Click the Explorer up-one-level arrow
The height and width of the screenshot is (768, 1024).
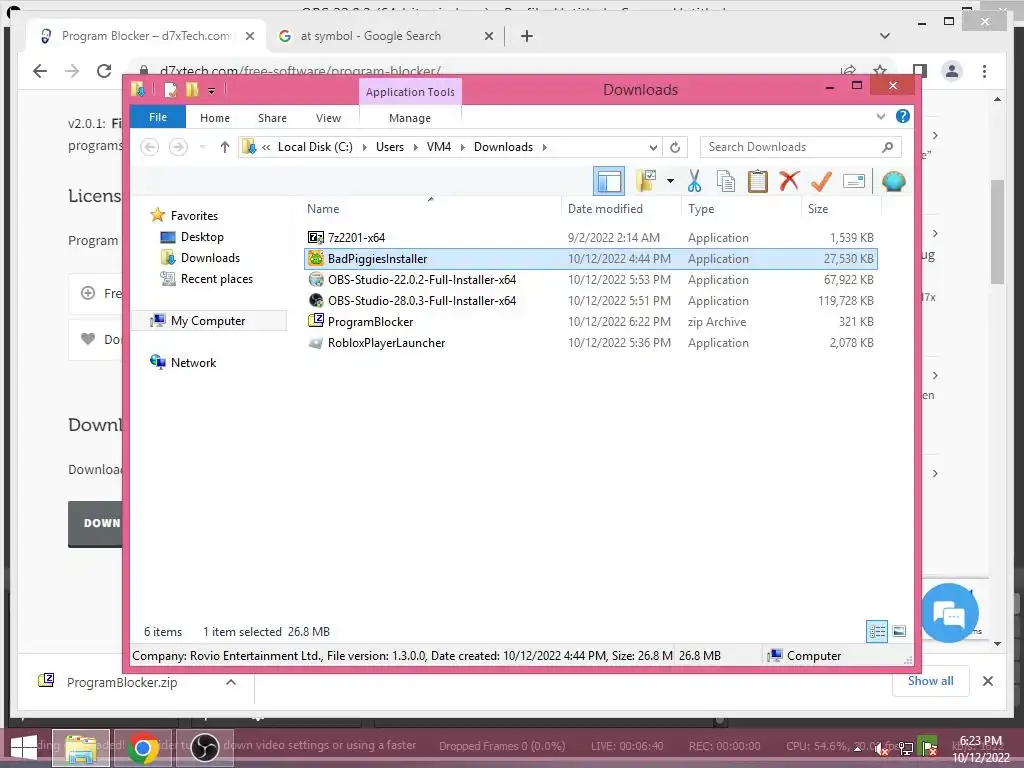[x=225, y=147]
